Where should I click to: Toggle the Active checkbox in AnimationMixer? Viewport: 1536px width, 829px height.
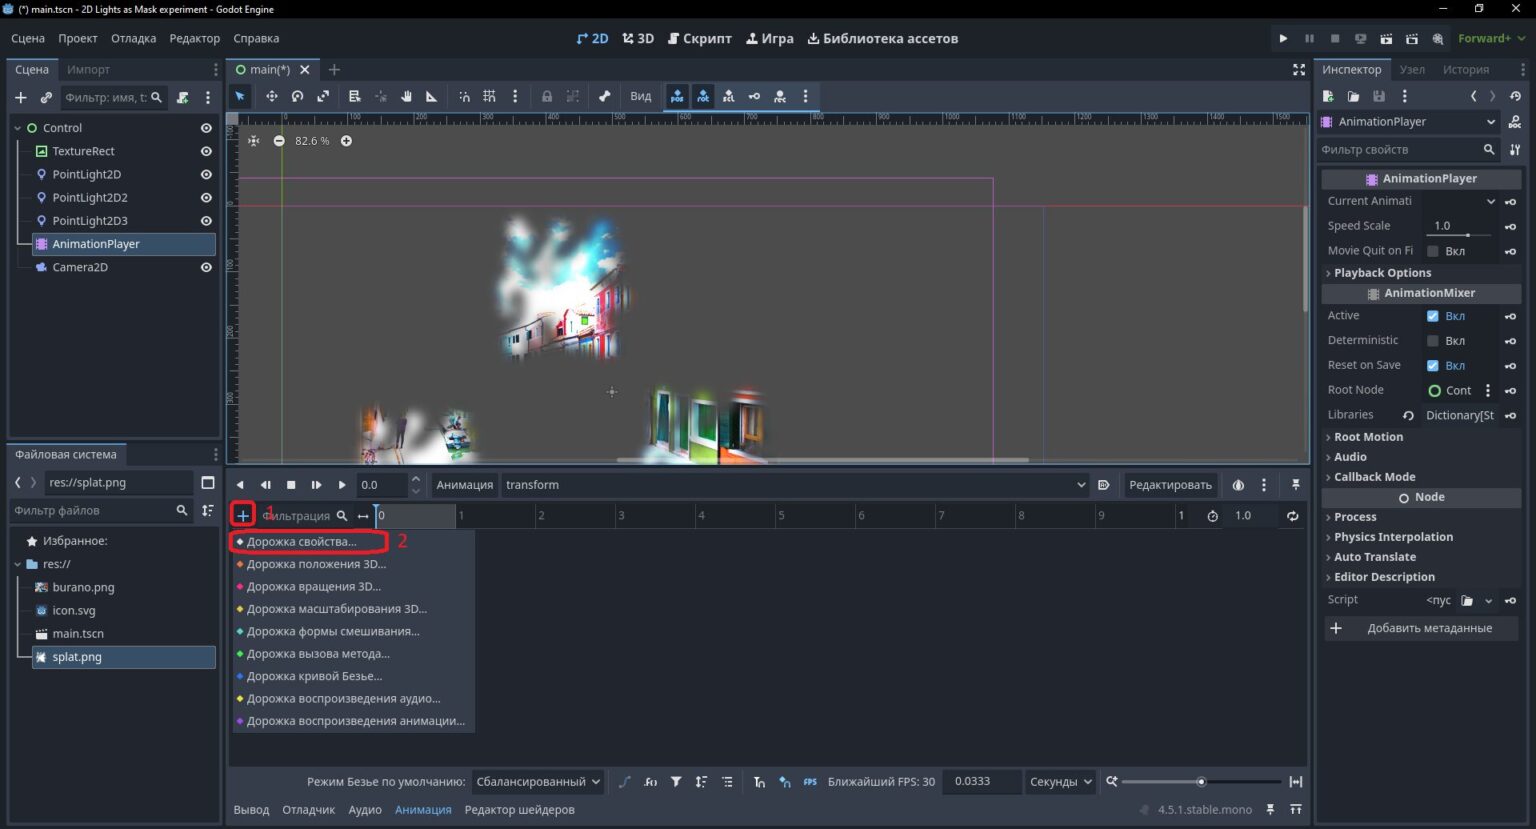pyautogui.click(x=1432, y=315)
